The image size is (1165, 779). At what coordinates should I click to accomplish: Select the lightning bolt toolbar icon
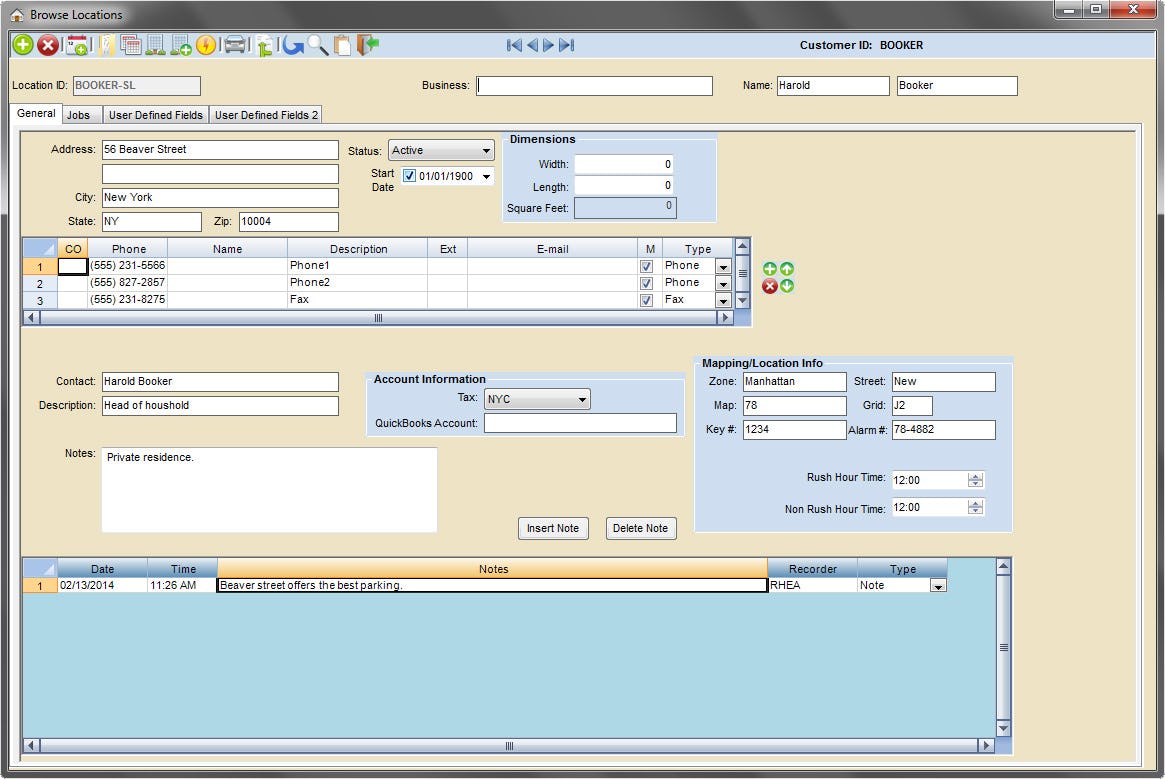click(205, 45)
